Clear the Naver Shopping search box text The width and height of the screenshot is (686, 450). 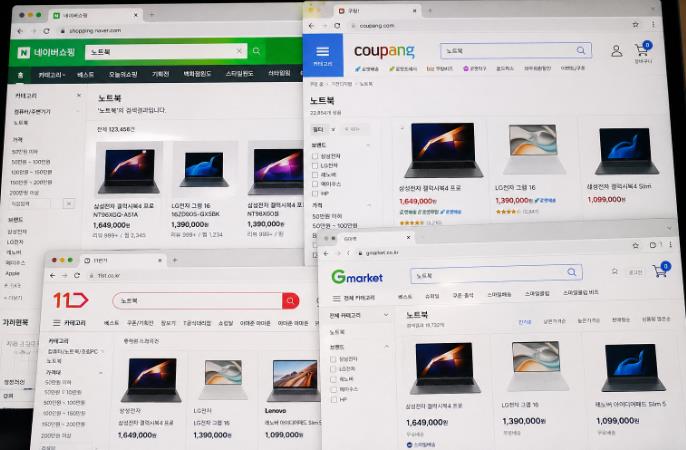(x=239, y=51)
